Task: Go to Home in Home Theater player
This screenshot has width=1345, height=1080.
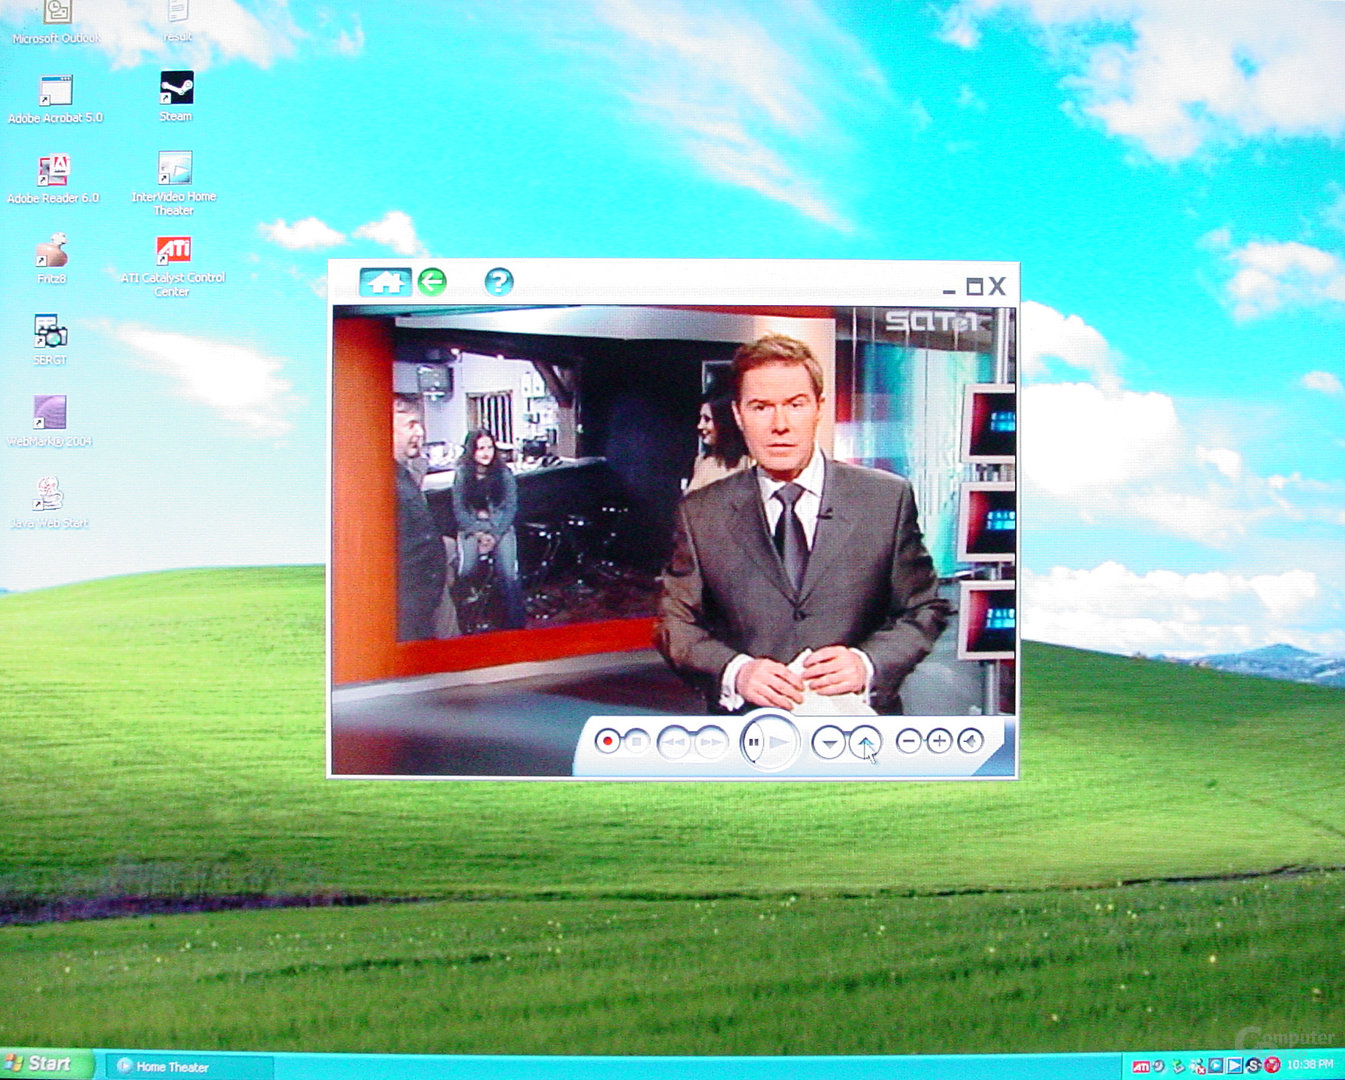Action: coord(385,282)
